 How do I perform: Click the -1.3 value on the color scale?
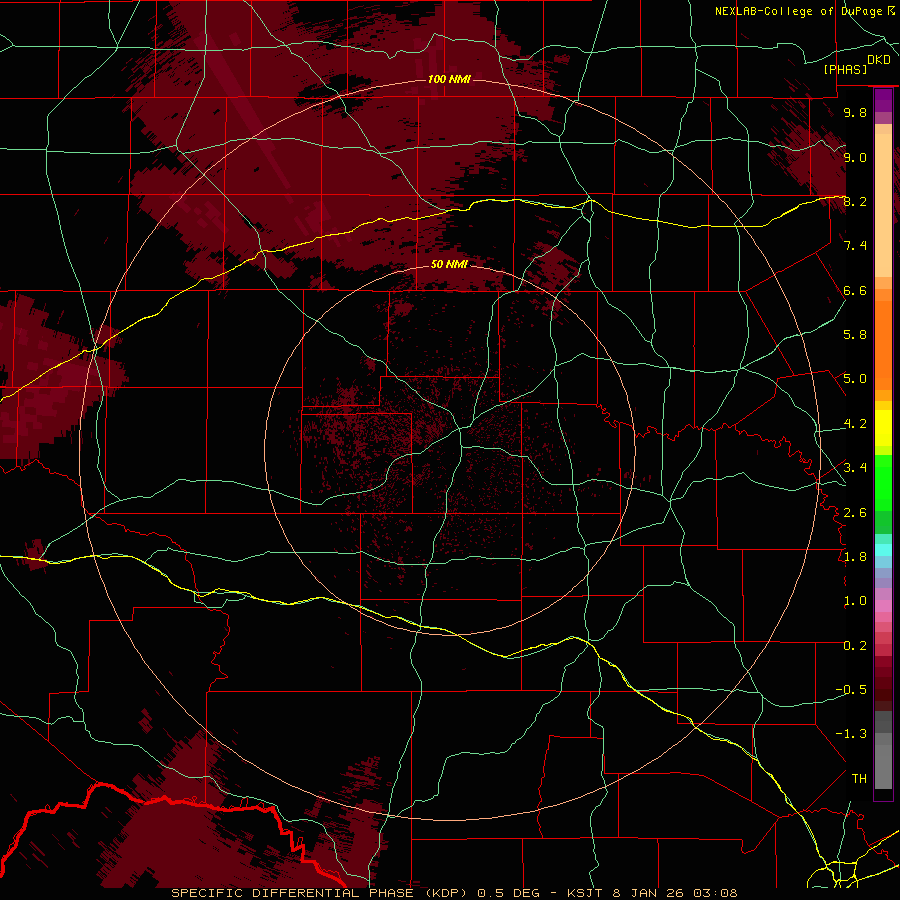(x=851, y=734)
